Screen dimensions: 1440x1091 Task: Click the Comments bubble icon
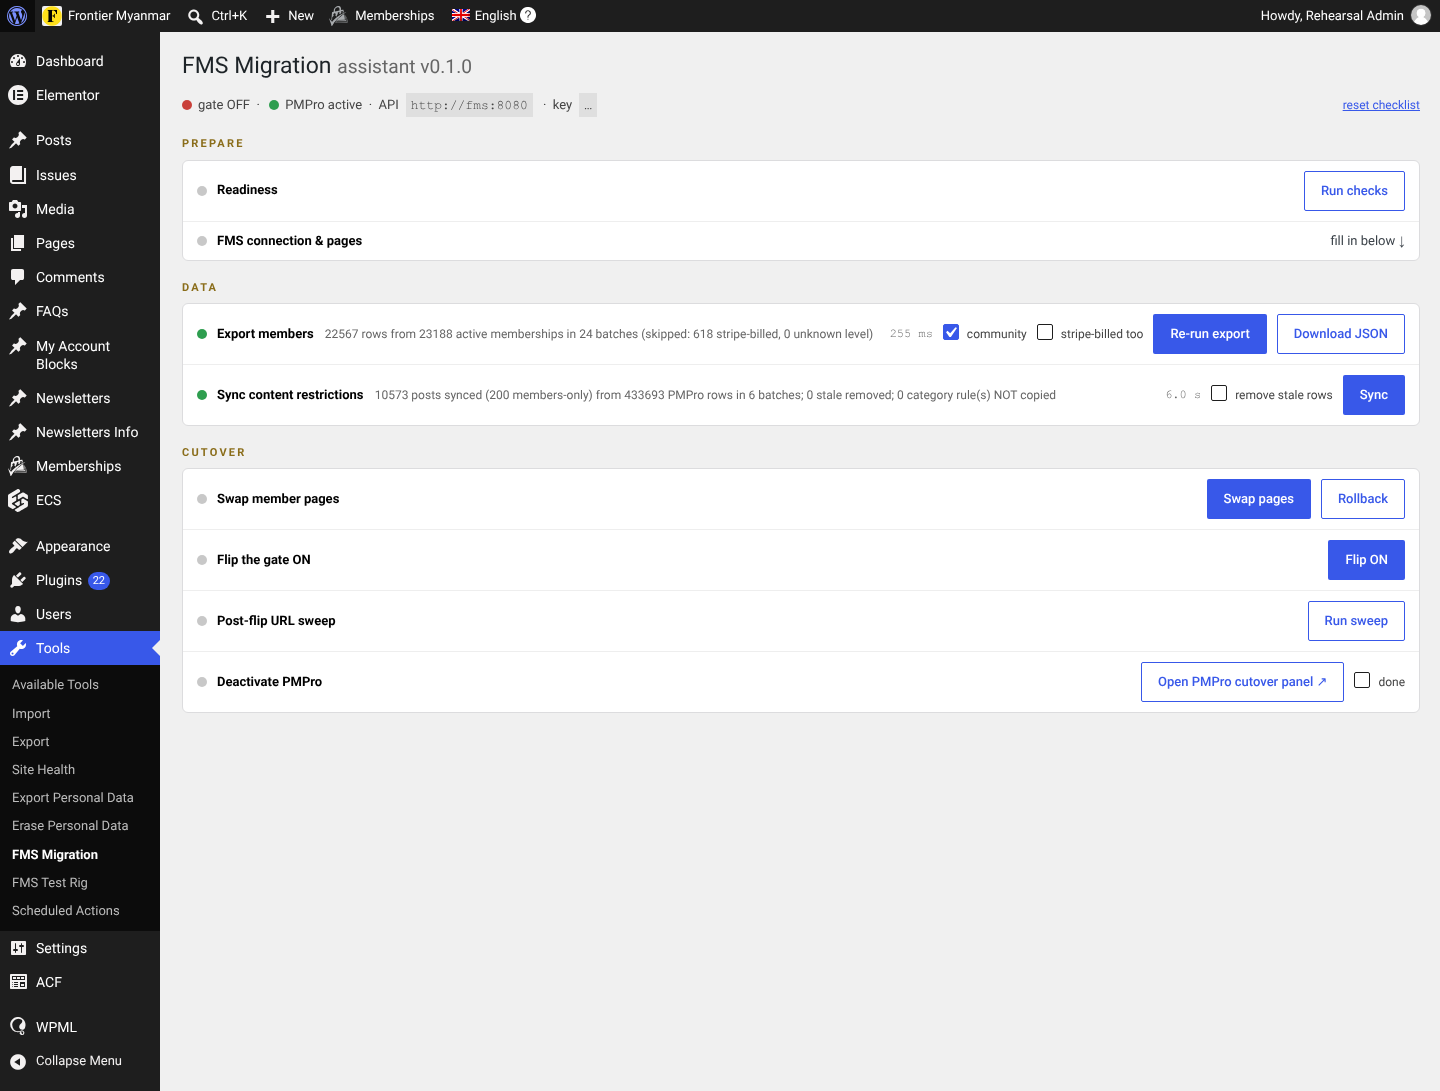[x=18, y=277]
